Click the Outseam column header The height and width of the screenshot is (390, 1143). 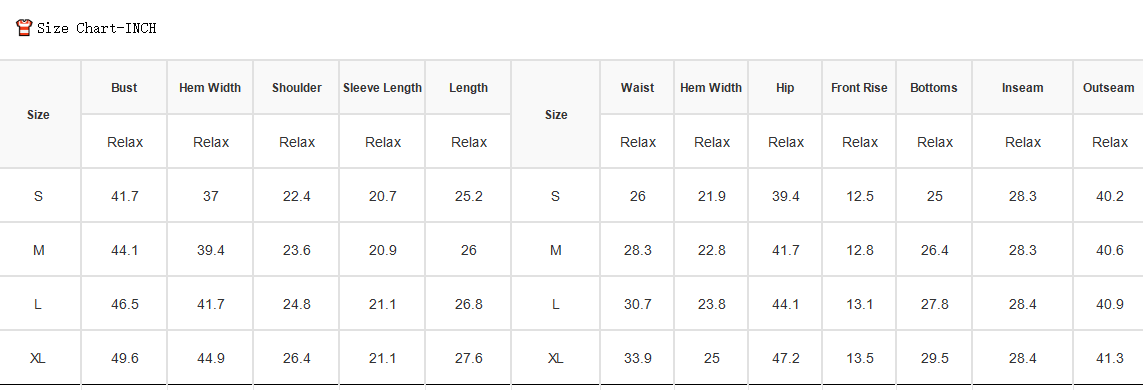[x=1109, y=87]
